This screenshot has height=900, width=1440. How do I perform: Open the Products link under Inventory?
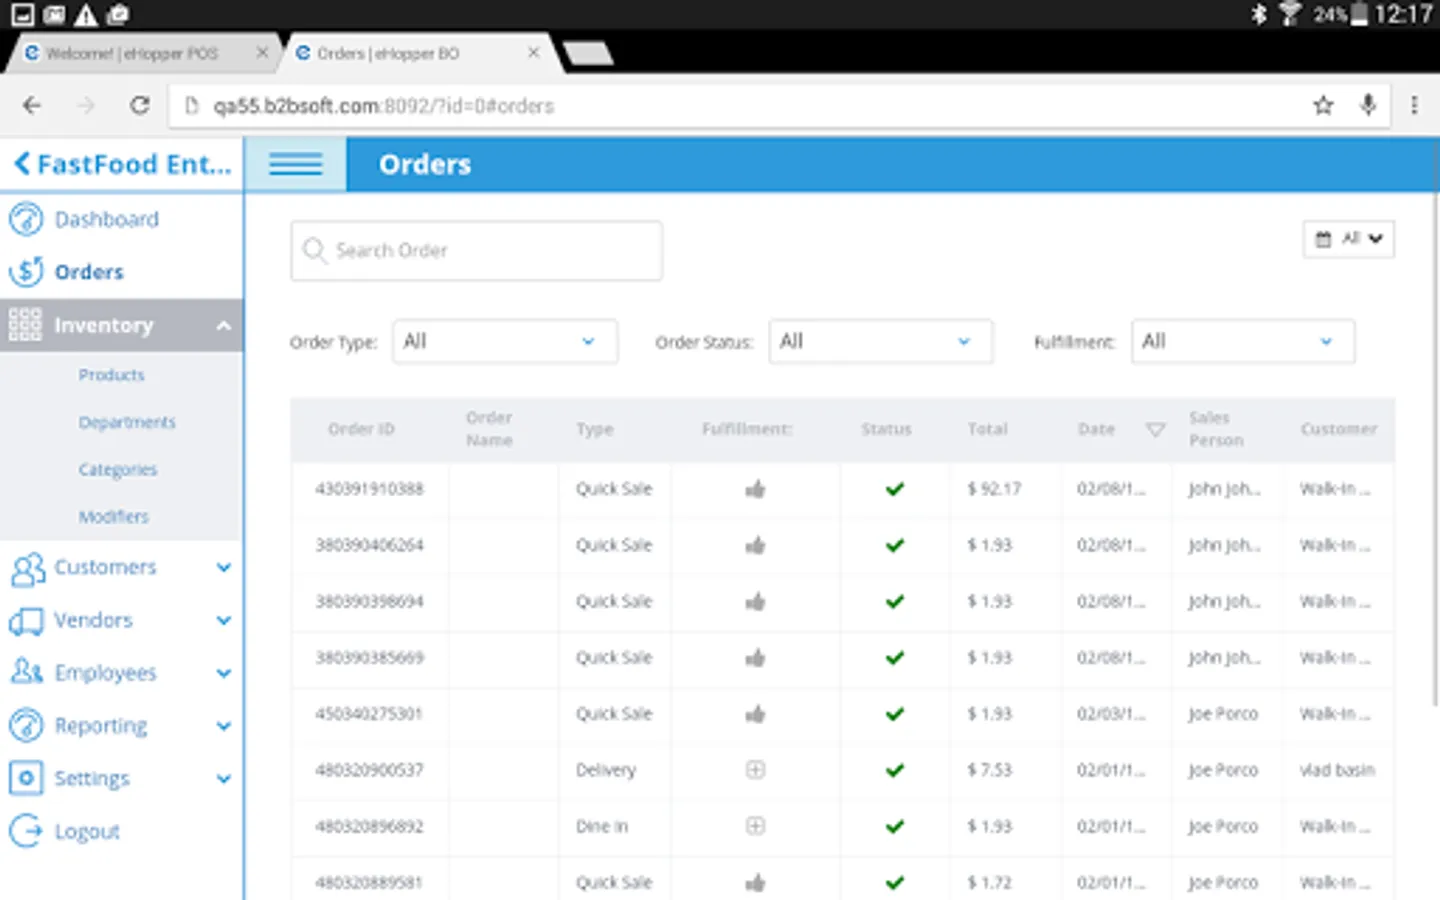click(111, 375)
